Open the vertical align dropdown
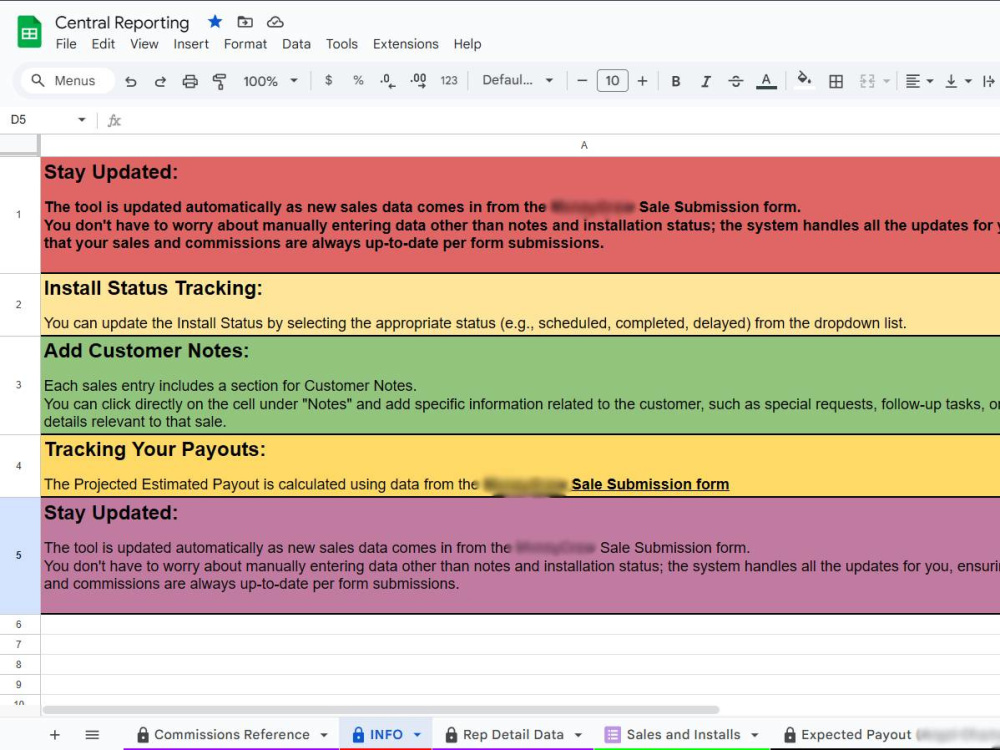1000x750 pixels. click(x=958, y=81)
